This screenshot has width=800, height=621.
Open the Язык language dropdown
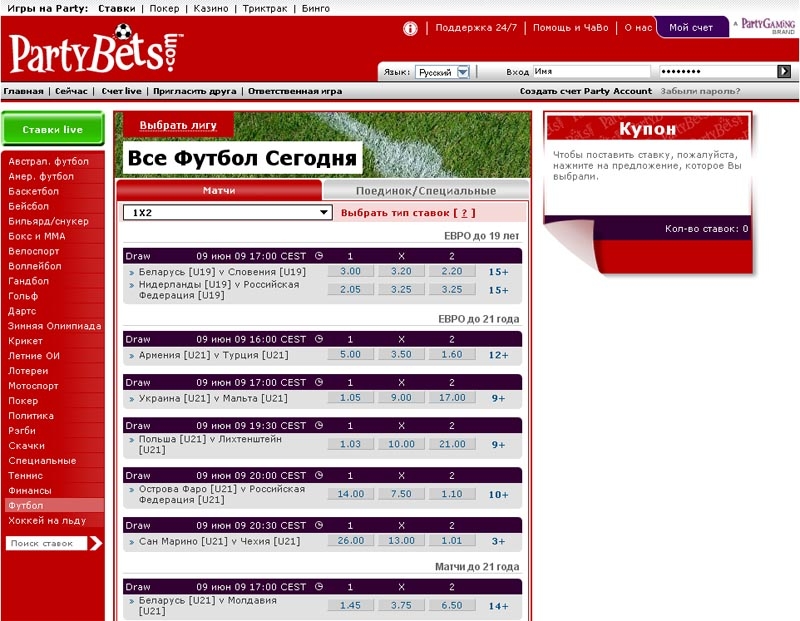463,72
